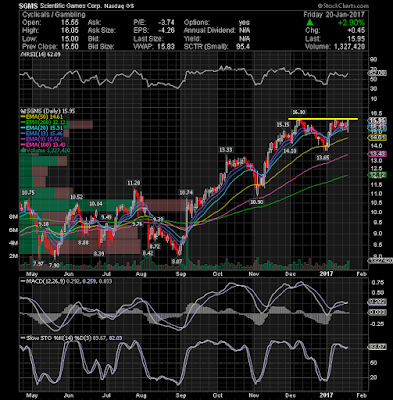Click the 10.75 May price annotation

28,192
